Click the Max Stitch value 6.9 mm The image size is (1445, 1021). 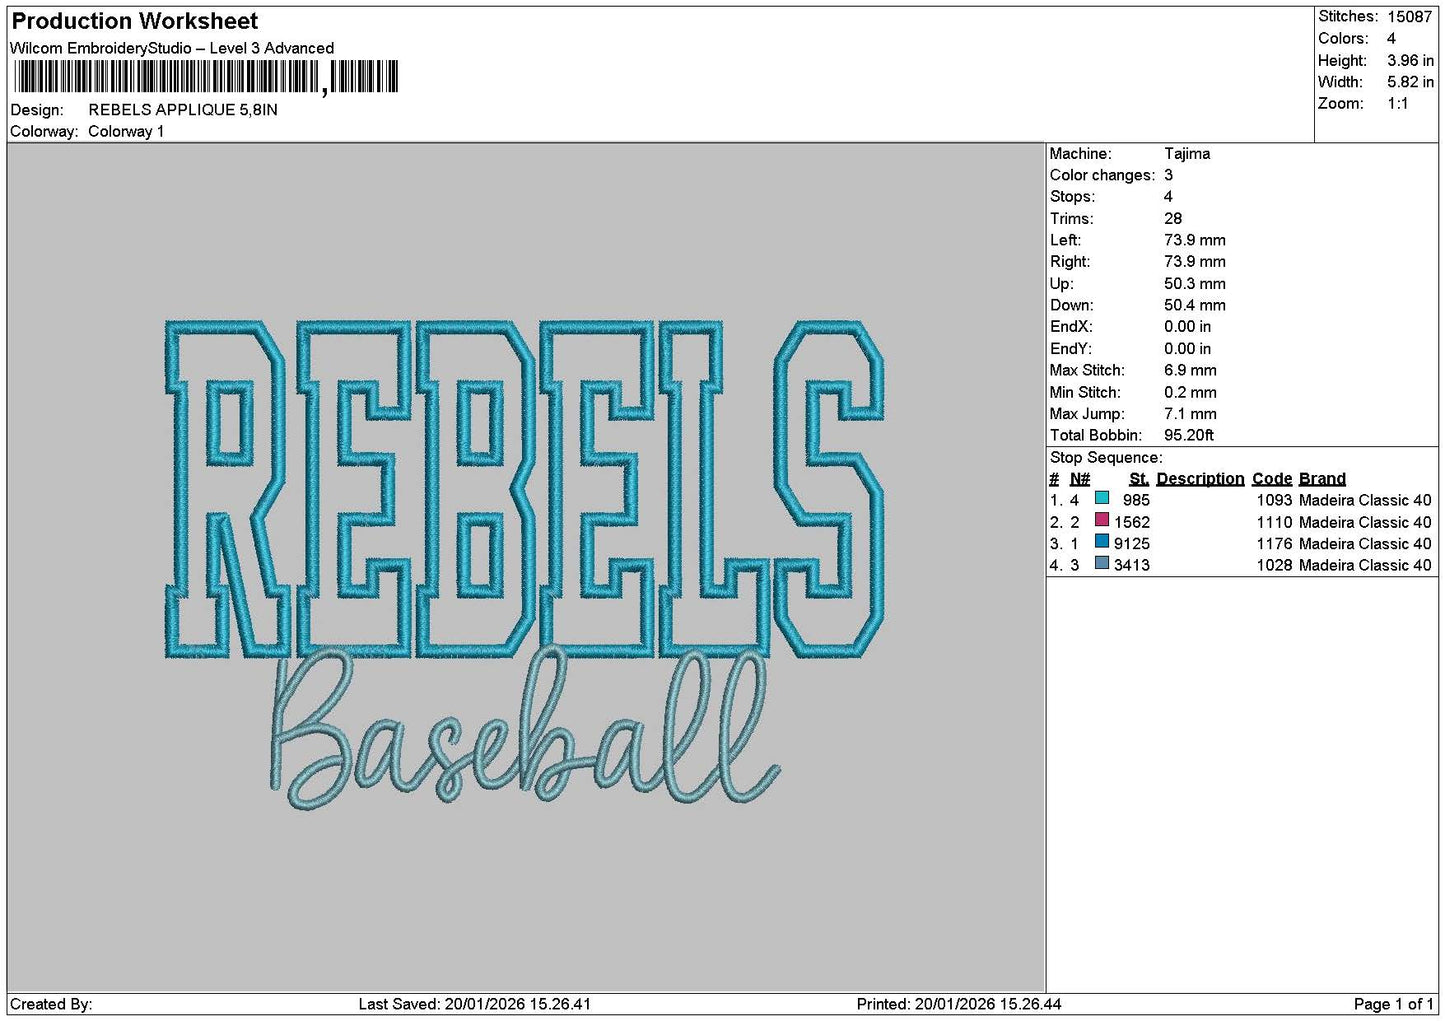1190,371
